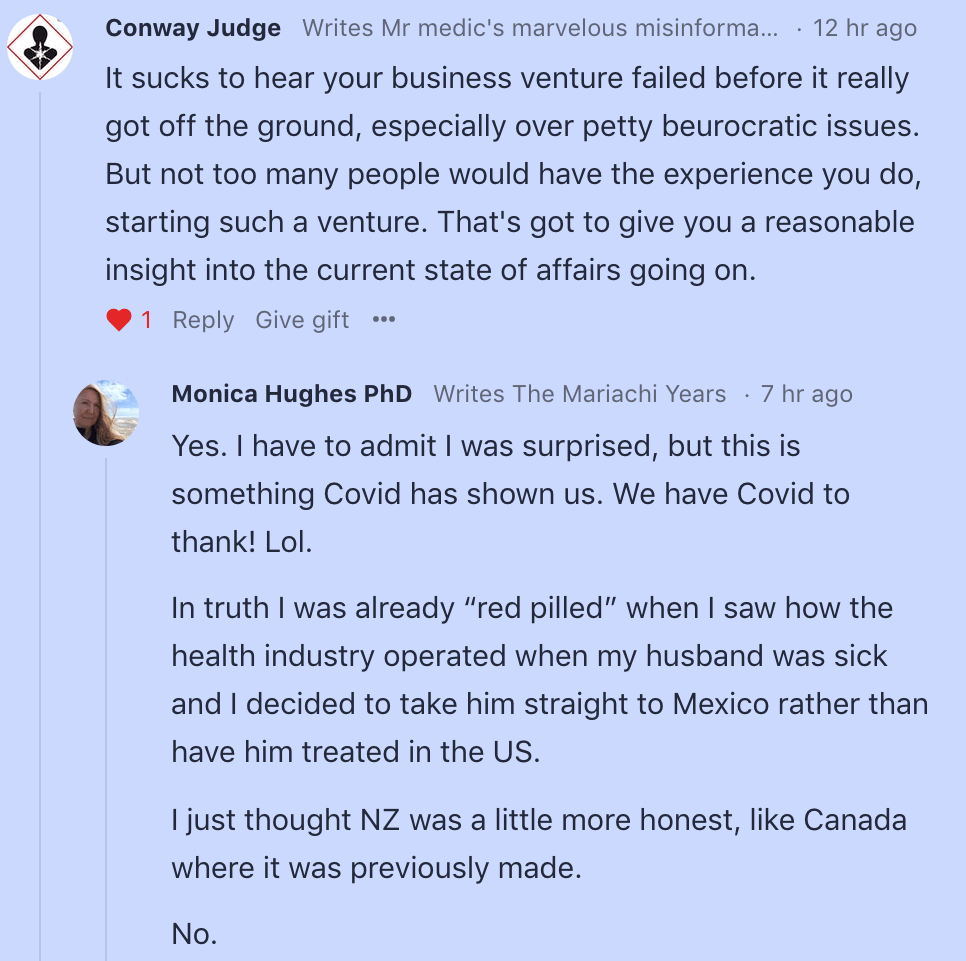
Task: Reply to Conway Judge's comment
Action: click(x=203, y=320)
